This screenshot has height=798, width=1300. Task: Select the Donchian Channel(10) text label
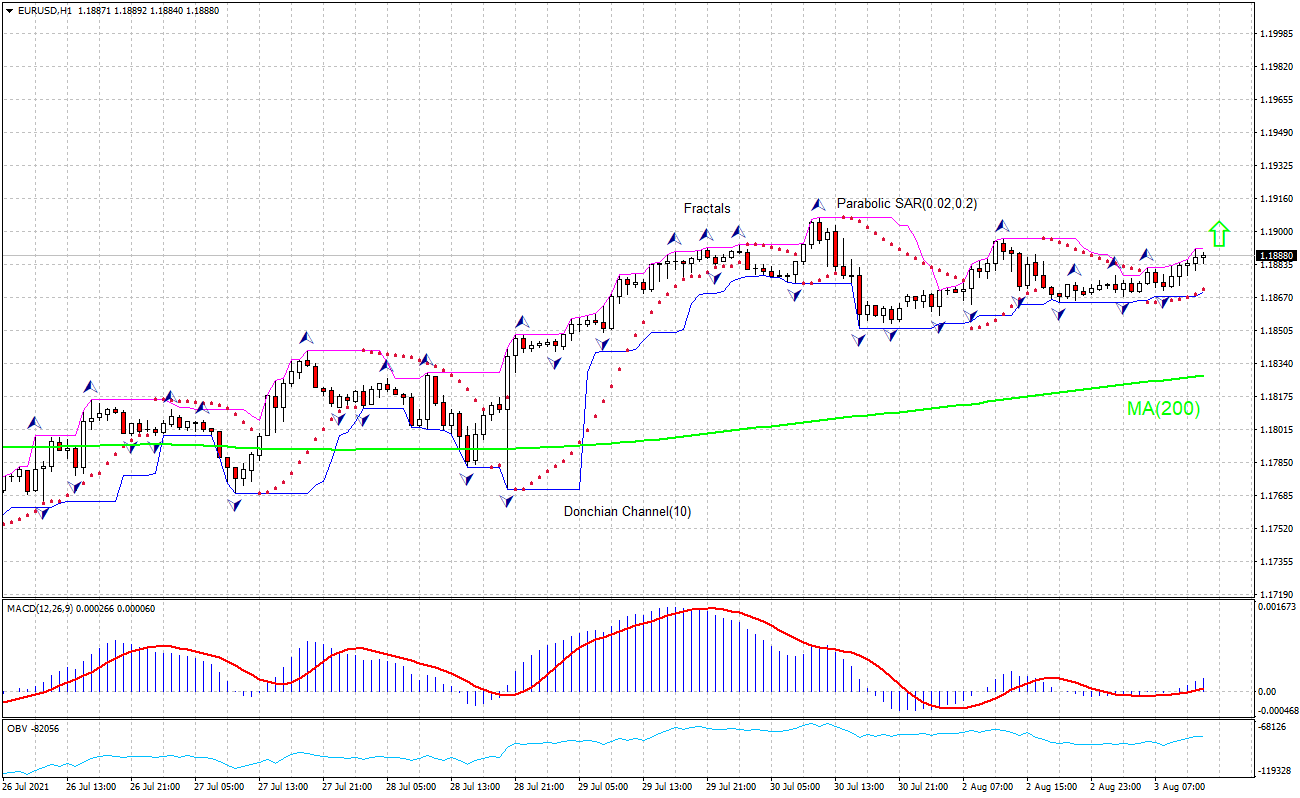628,509
